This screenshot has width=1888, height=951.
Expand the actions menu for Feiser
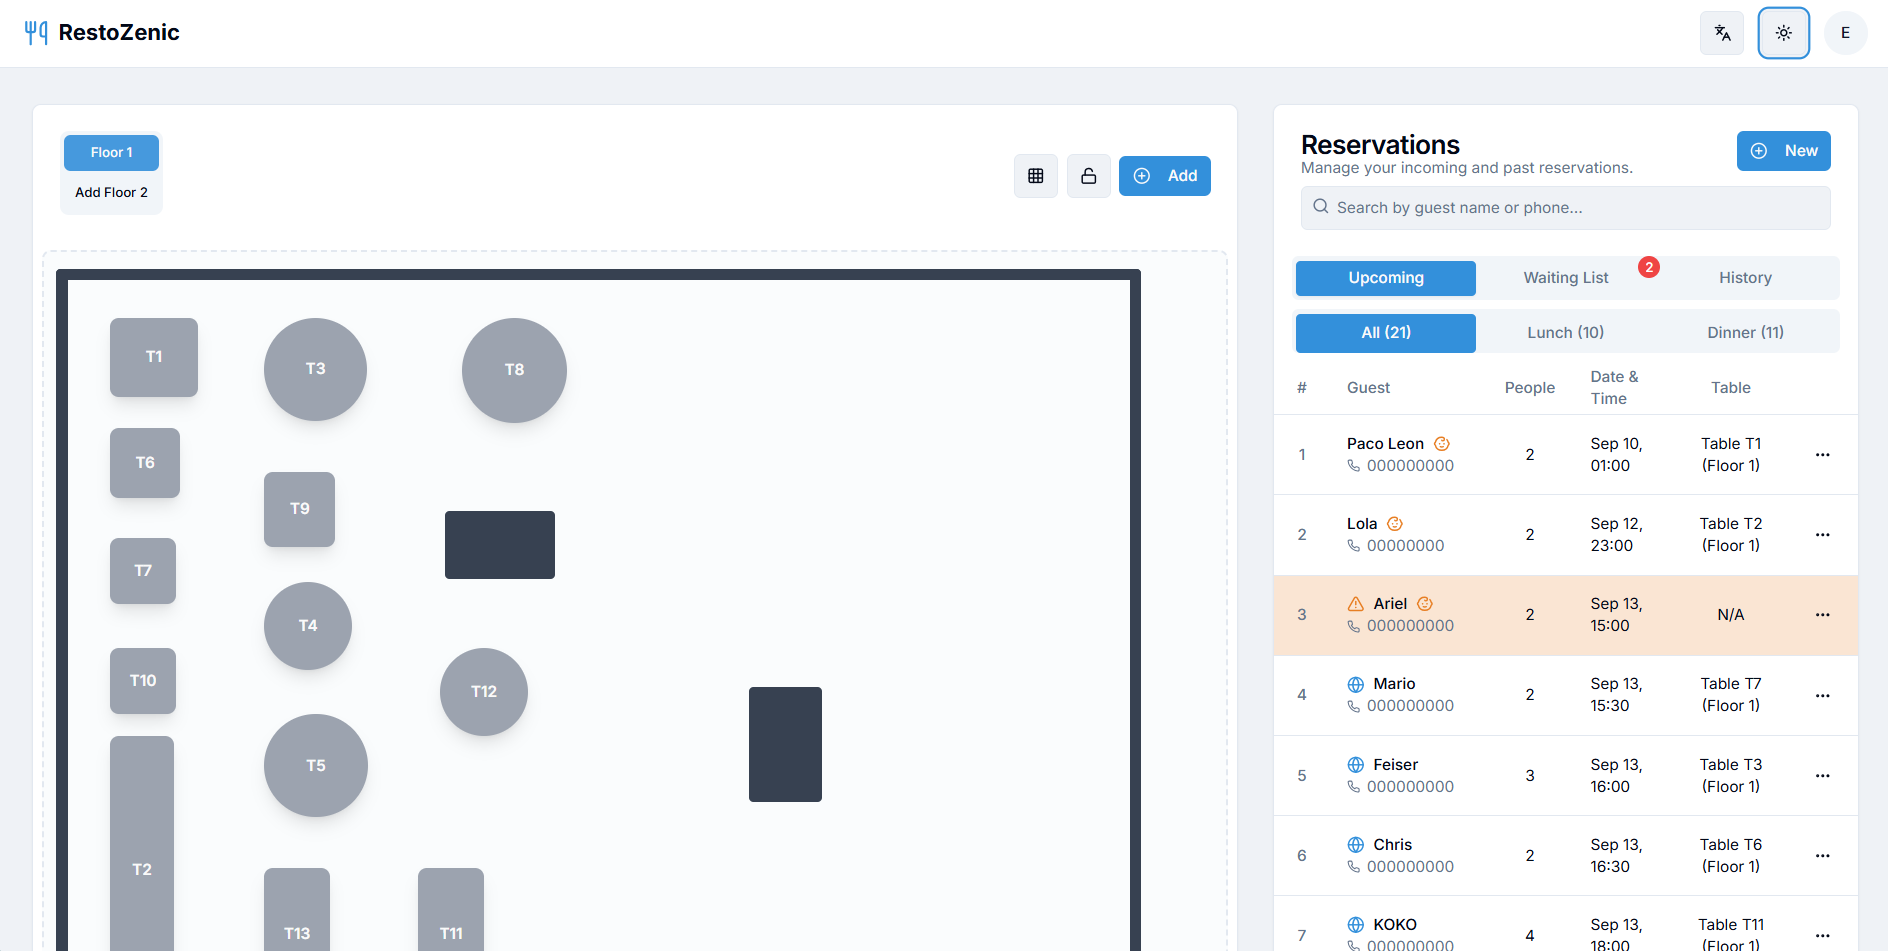pos(1822,776)
